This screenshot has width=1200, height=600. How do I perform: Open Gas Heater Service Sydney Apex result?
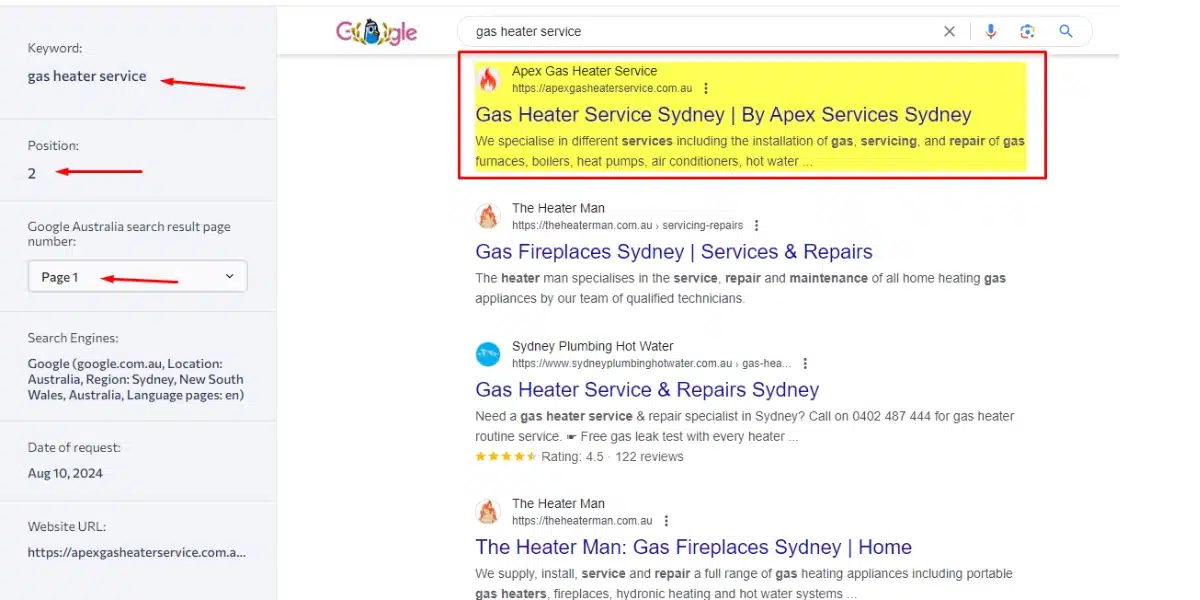pyautogui.click(x=723, y=115)
